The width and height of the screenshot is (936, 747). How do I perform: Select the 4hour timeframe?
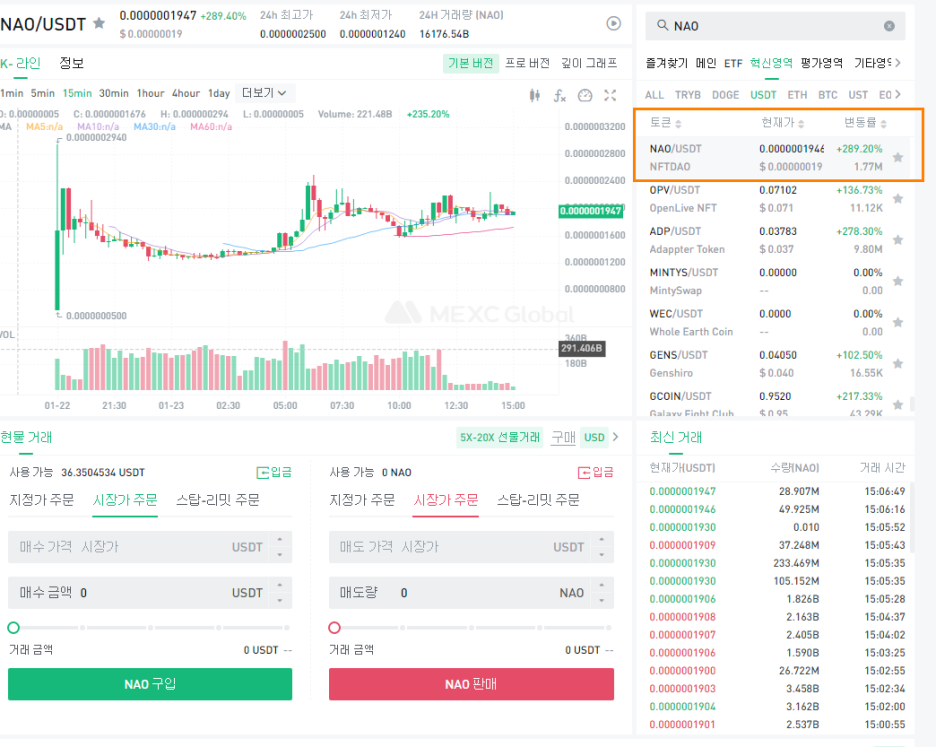(x=186, y=93)
